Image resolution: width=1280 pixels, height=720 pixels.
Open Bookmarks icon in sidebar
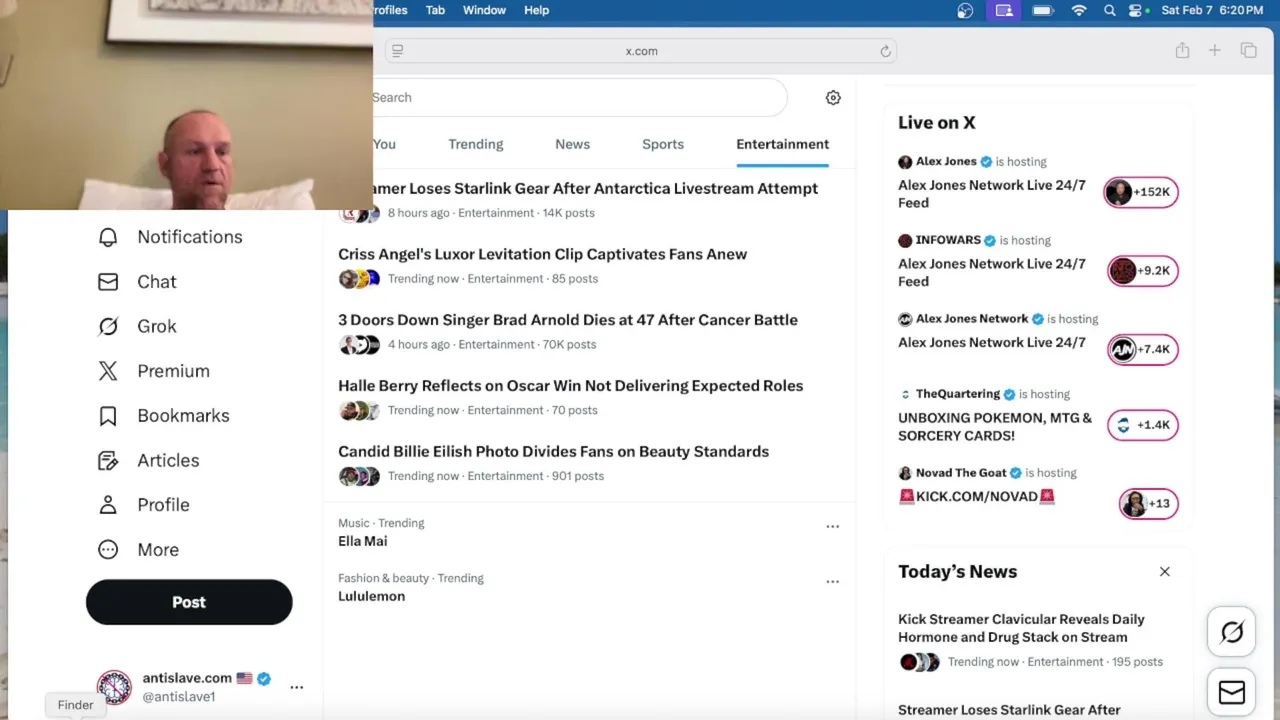point(108,416)
